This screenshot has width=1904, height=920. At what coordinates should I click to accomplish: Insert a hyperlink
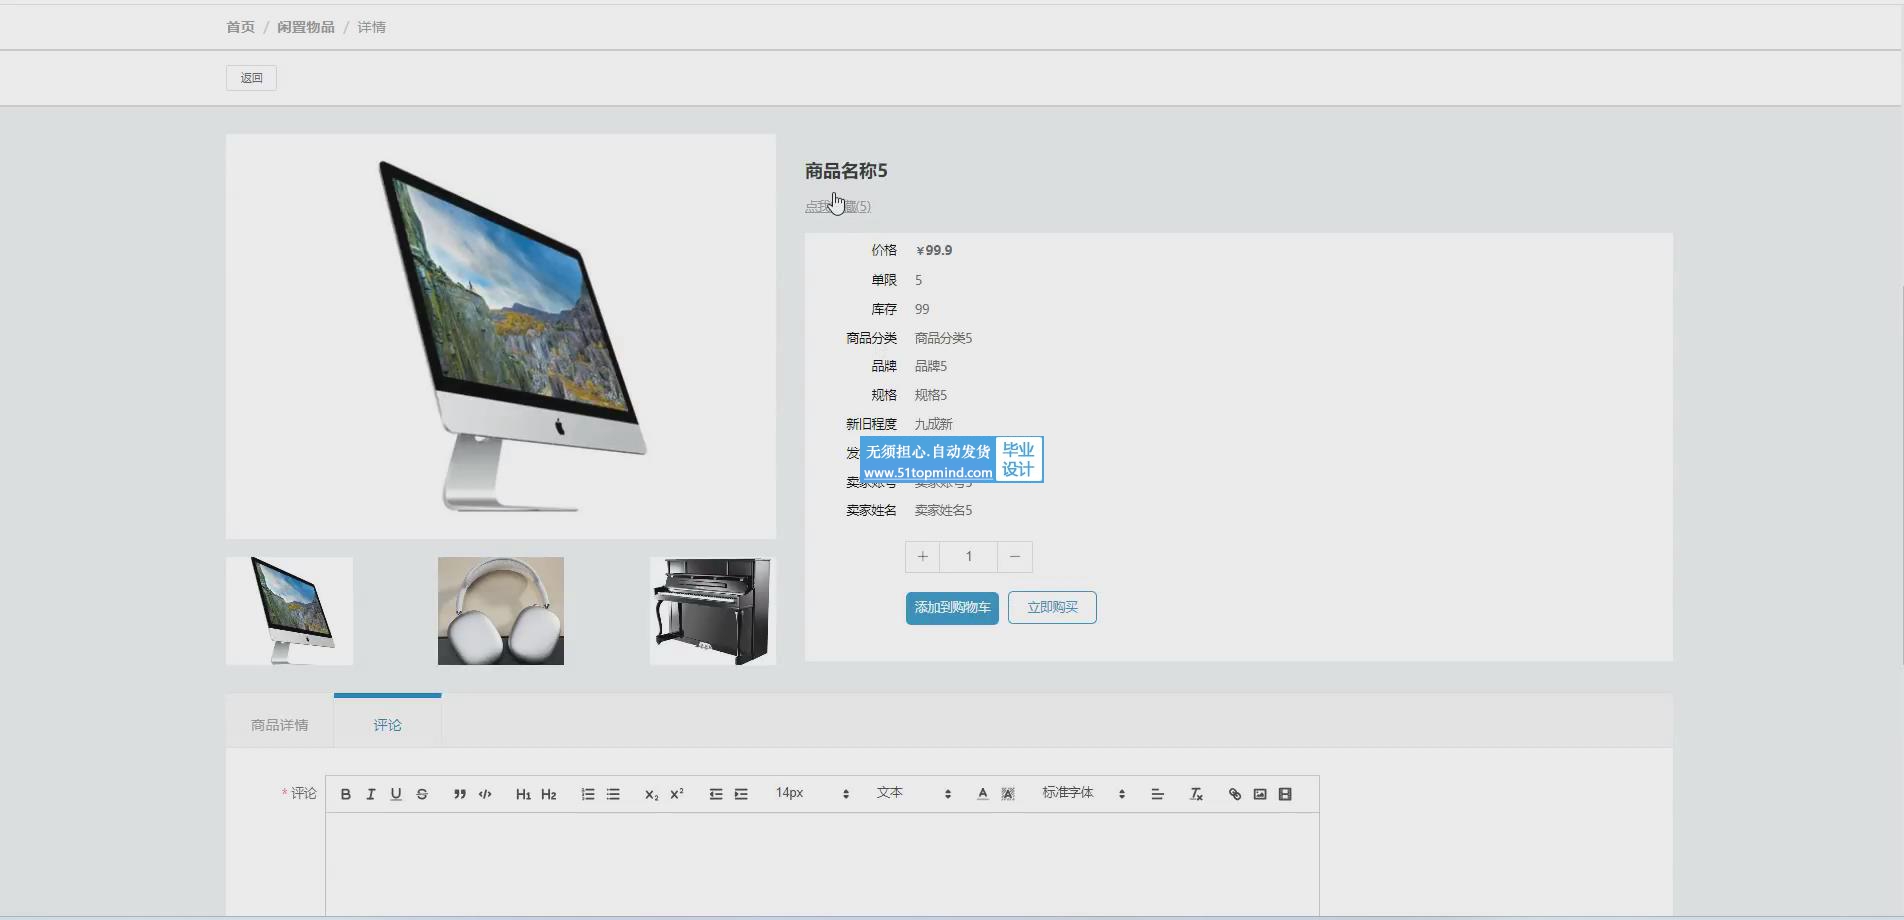click(x=1235, y=794)
